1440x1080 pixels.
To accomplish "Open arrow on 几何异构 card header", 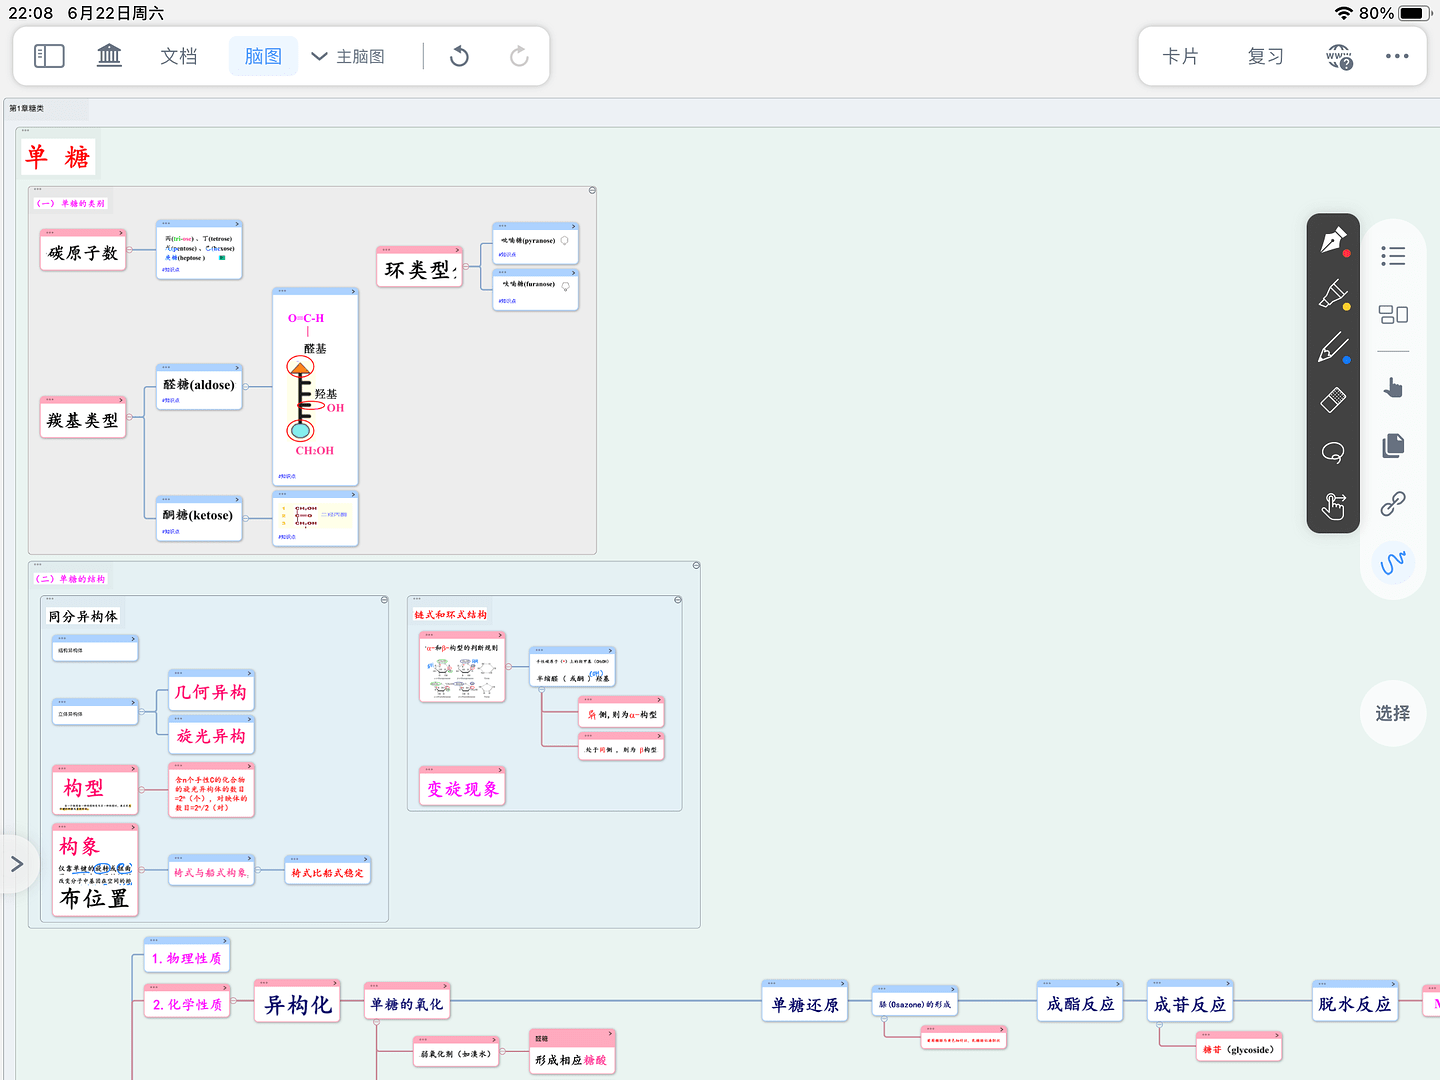I will (x=249, y=673).
